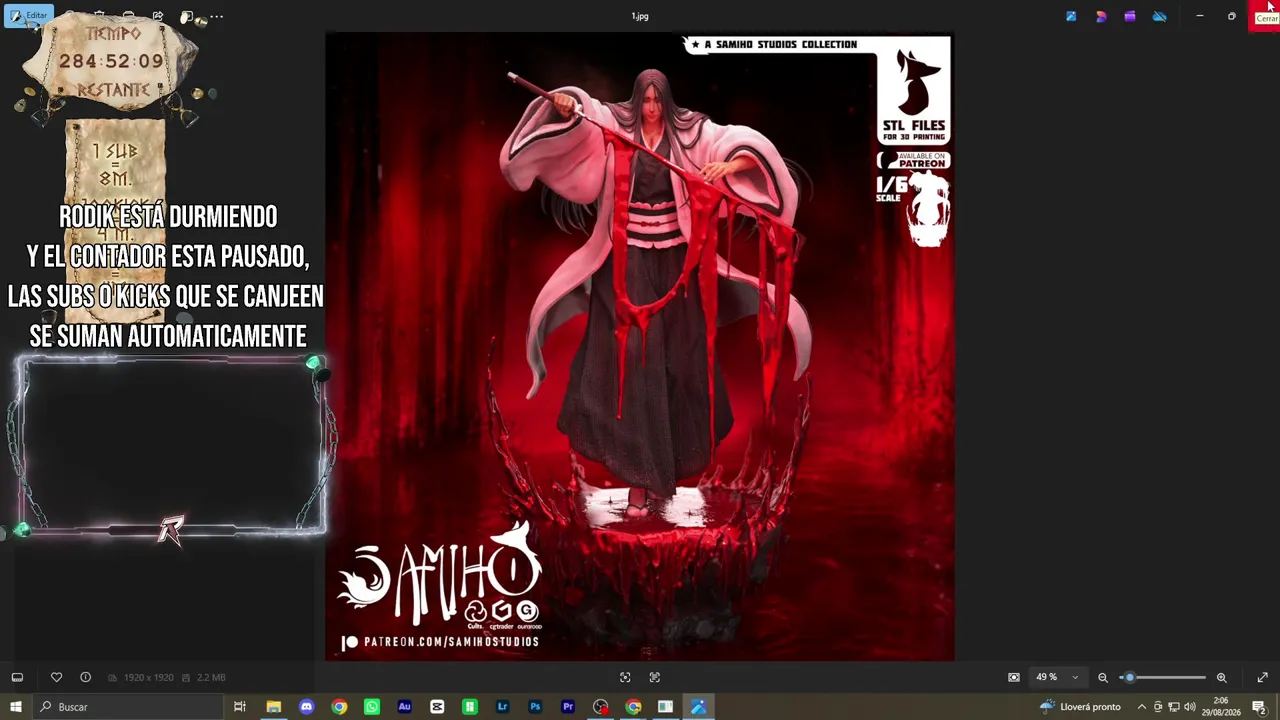Click the displayed Samiho statue image
The height and width of the screenshot is (720, 1280).
(640, 346)
